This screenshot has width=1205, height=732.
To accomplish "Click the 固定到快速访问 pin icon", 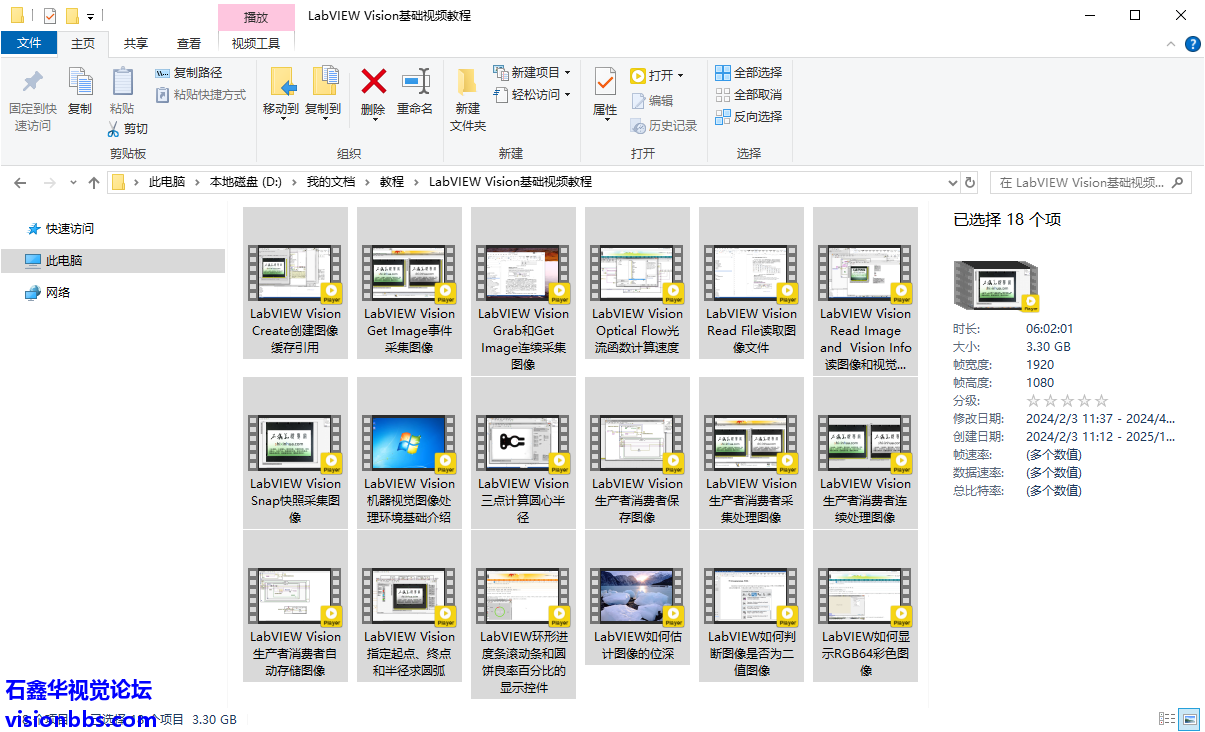I will [x=33, y=81].
